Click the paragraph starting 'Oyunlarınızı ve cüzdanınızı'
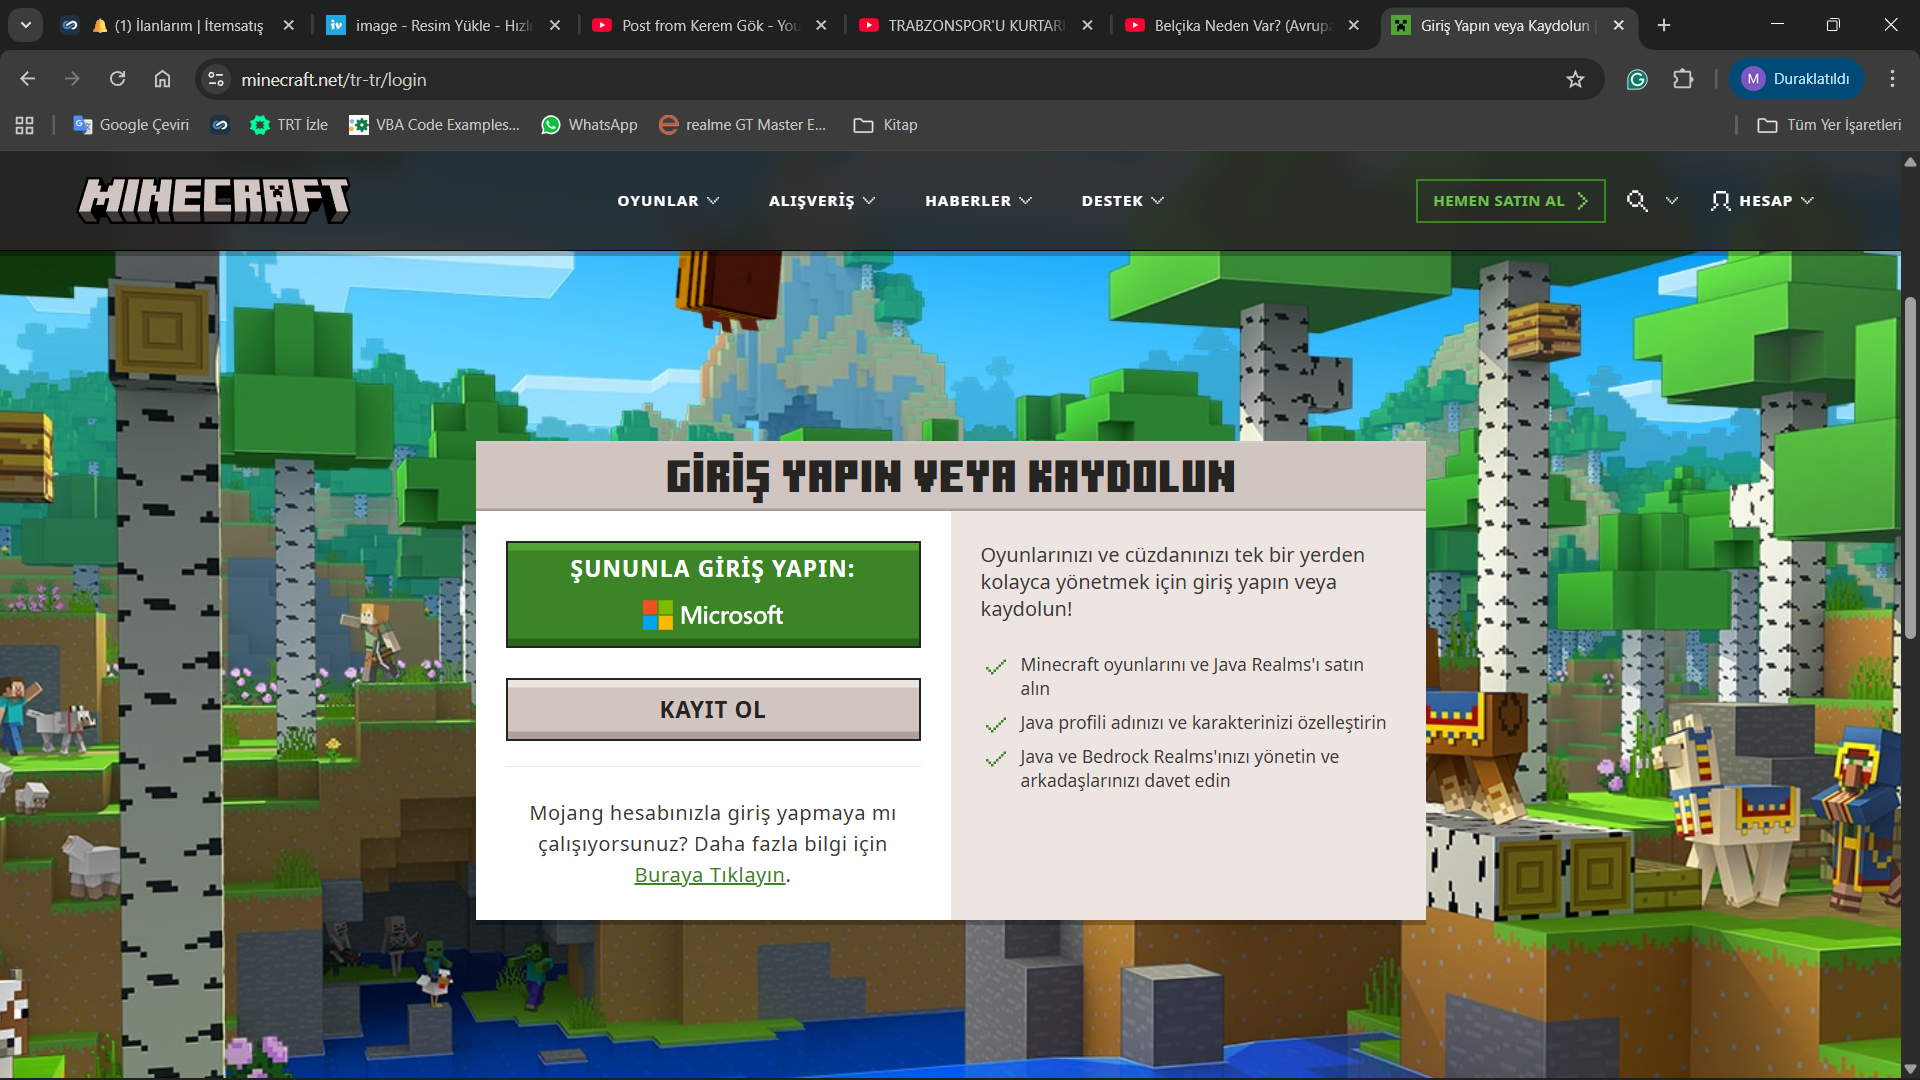 pos(1173,582)
